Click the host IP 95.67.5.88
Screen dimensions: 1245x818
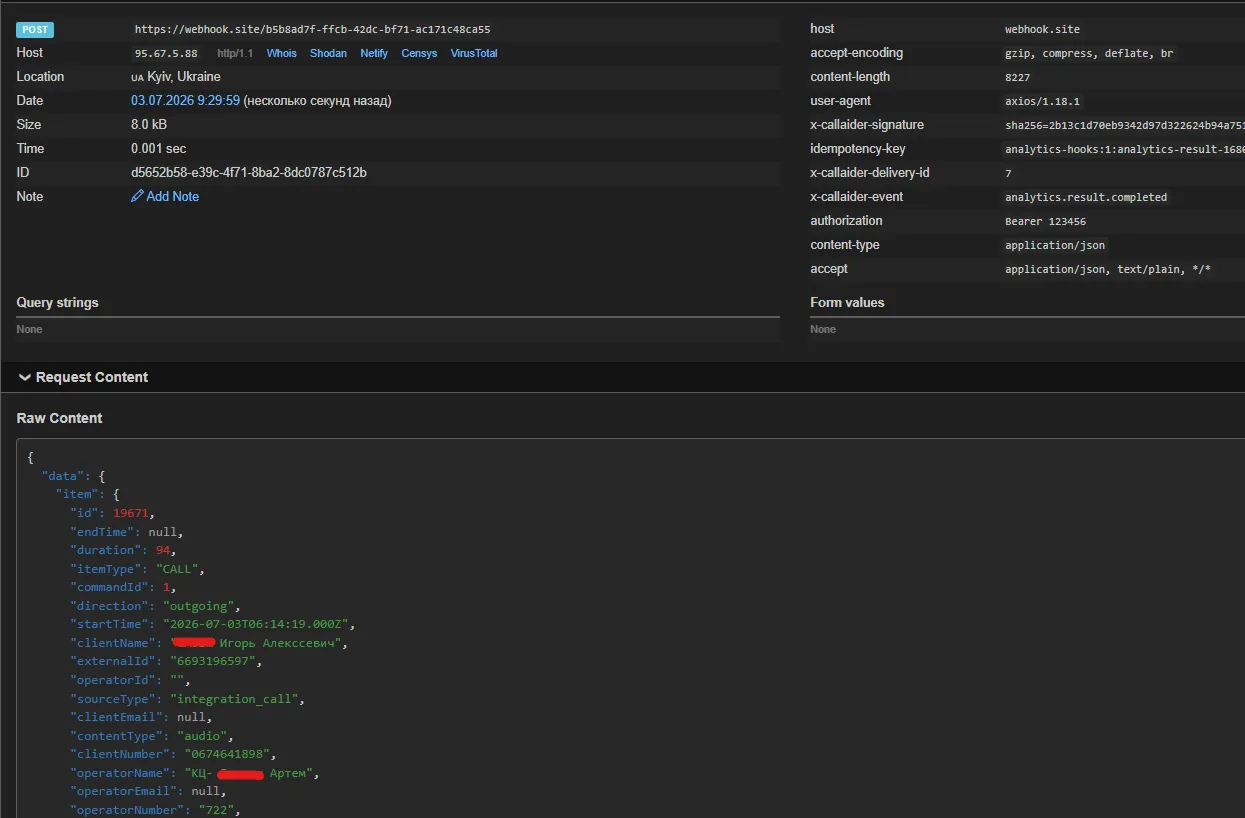166,53
